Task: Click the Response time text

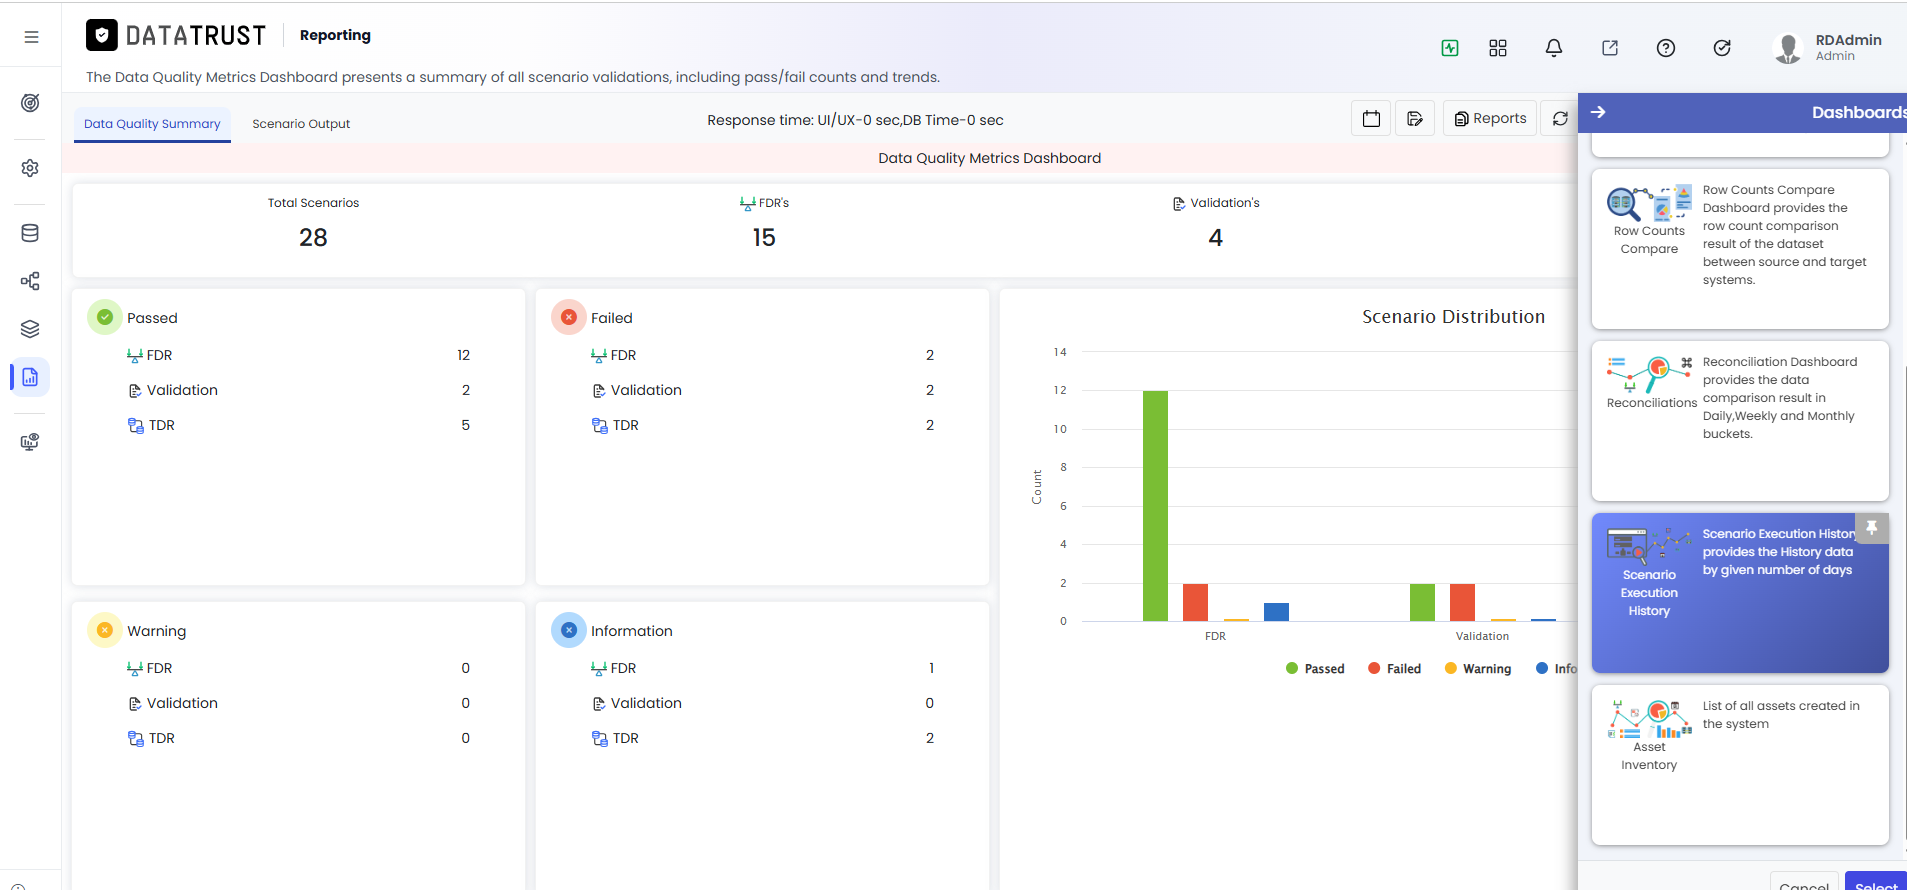Action: pyautogui.click(x=855, y=120)
